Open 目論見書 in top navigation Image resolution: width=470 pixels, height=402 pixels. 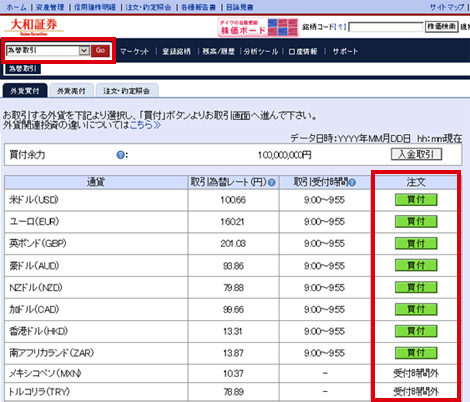pyautogui.click(x=239, y=7)
